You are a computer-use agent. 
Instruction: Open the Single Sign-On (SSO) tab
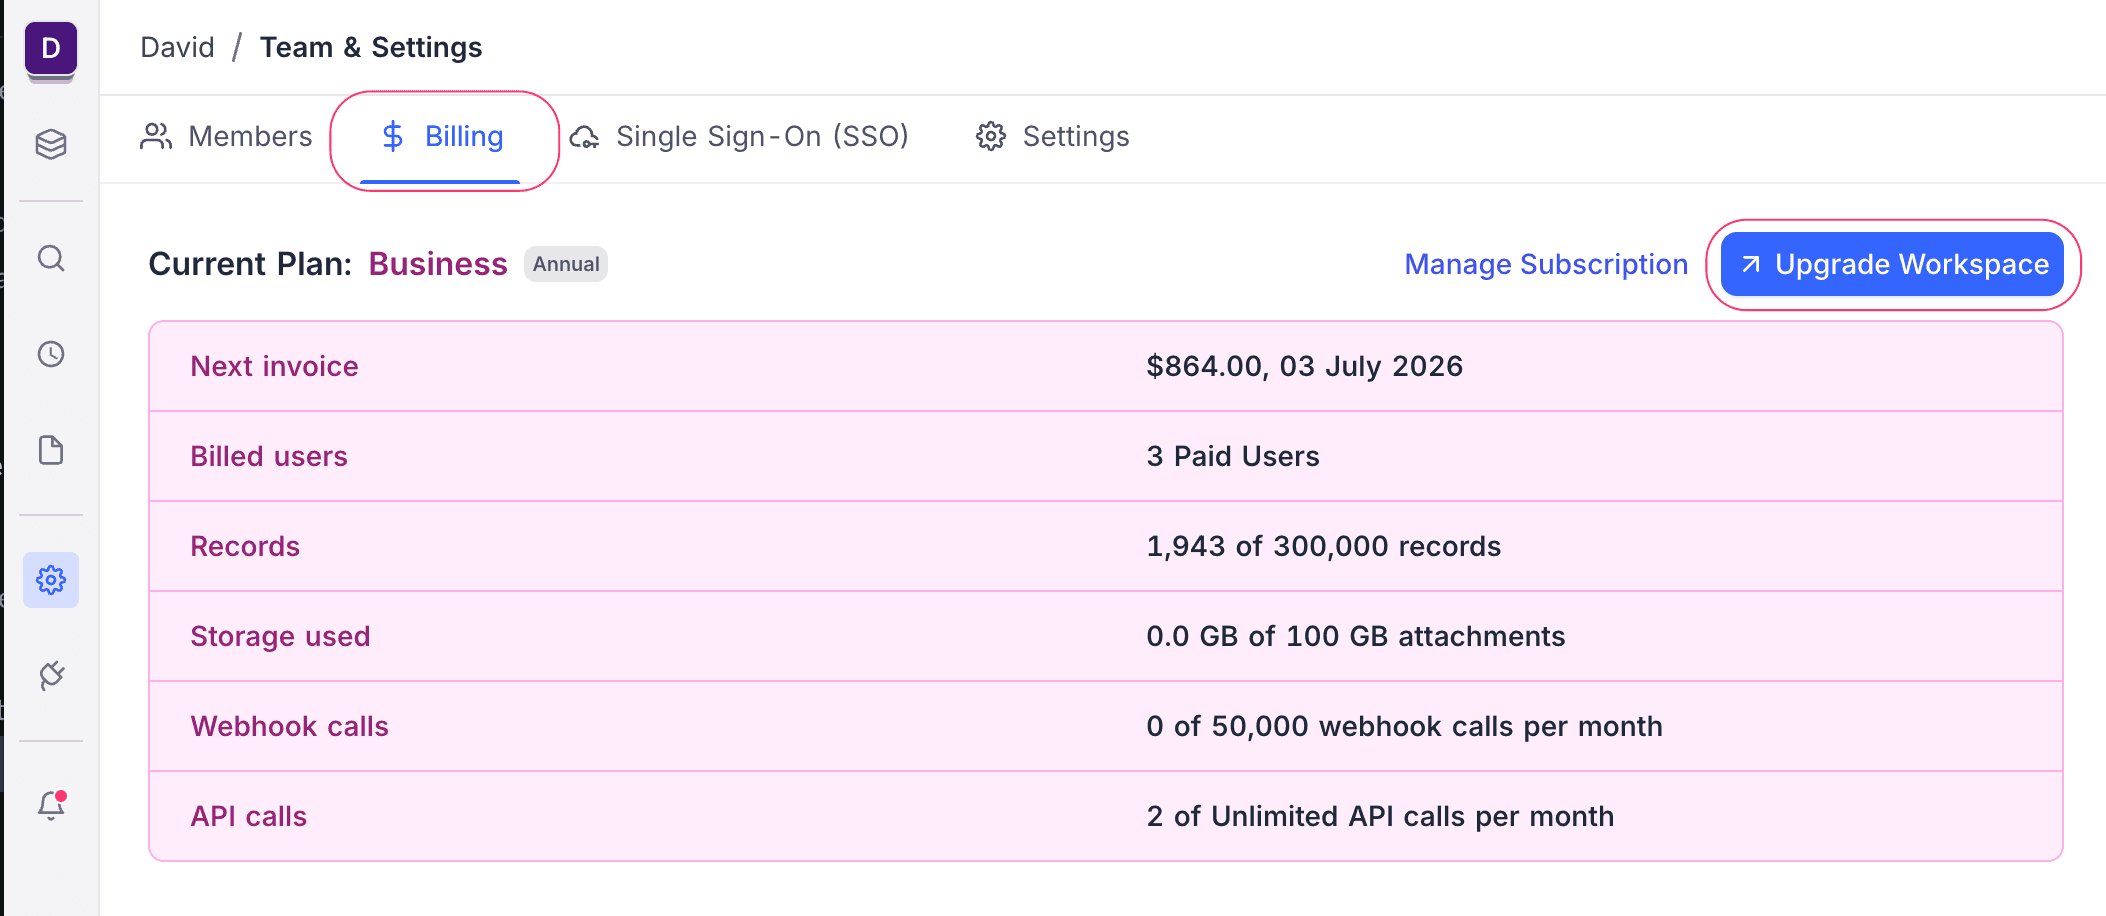pyautogui.click(x=740, y=137)
